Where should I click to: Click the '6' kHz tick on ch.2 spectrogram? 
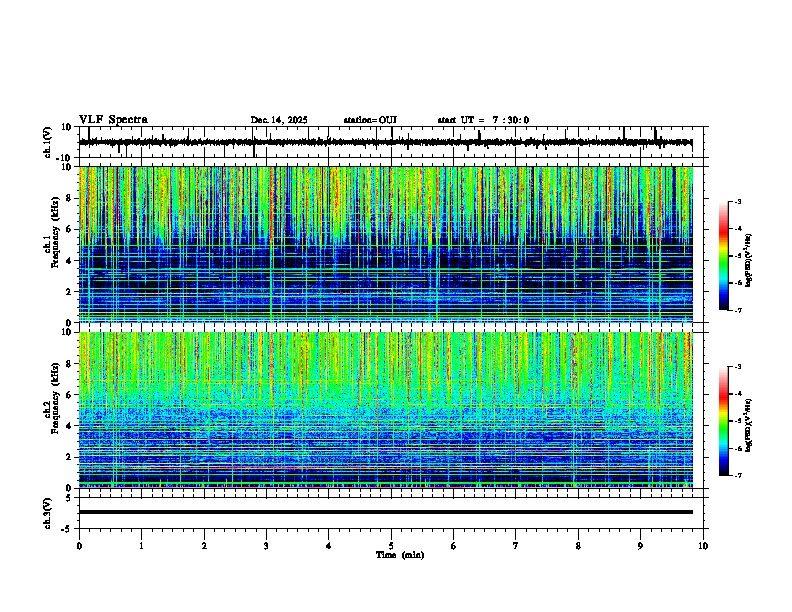(x=70, y=395)
